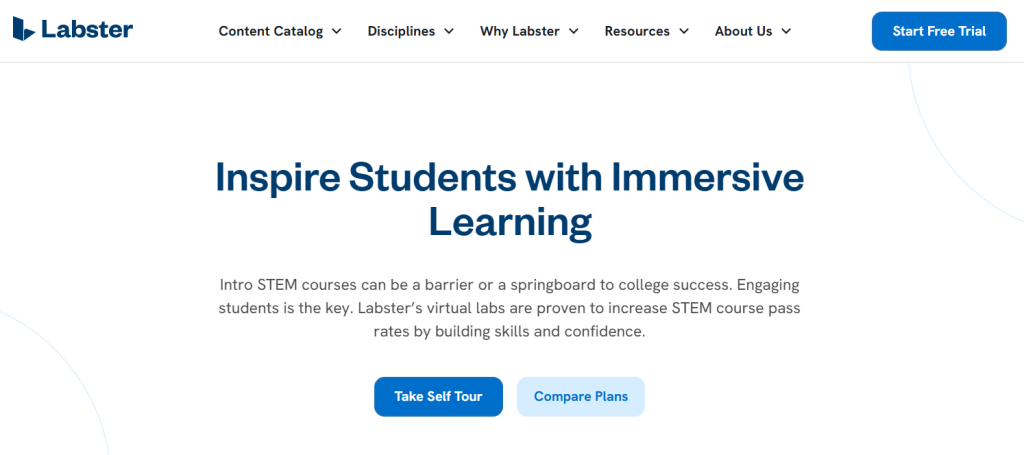Select the Why Labster nav item
The image size is (1024, 455).
coord(520,31)
